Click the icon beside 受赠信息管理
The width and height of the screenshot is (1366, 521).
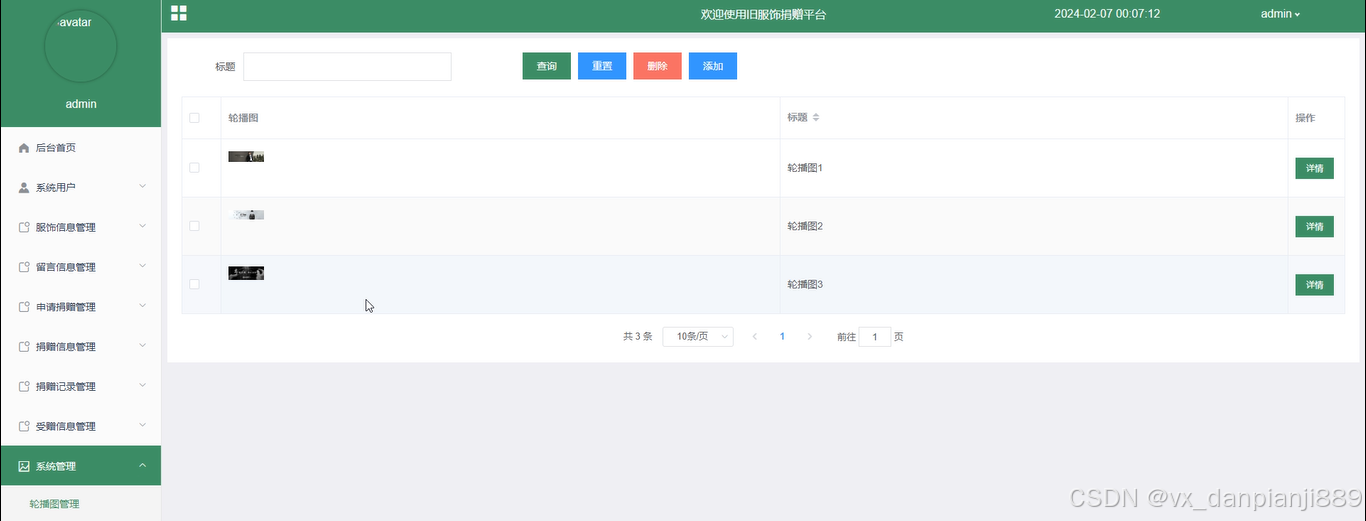tap(24, 426)
